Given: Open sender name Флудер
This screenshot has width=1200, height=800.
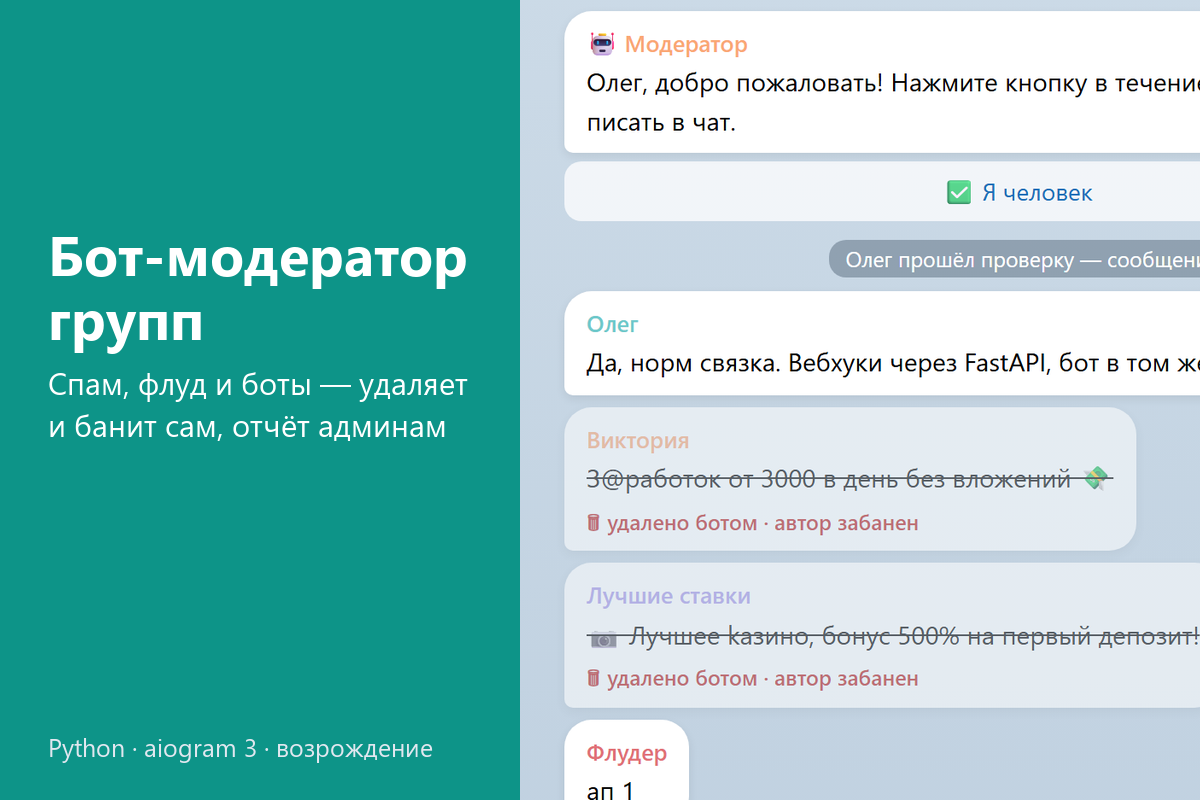Looking at the screenshot, I should [626, 753].
